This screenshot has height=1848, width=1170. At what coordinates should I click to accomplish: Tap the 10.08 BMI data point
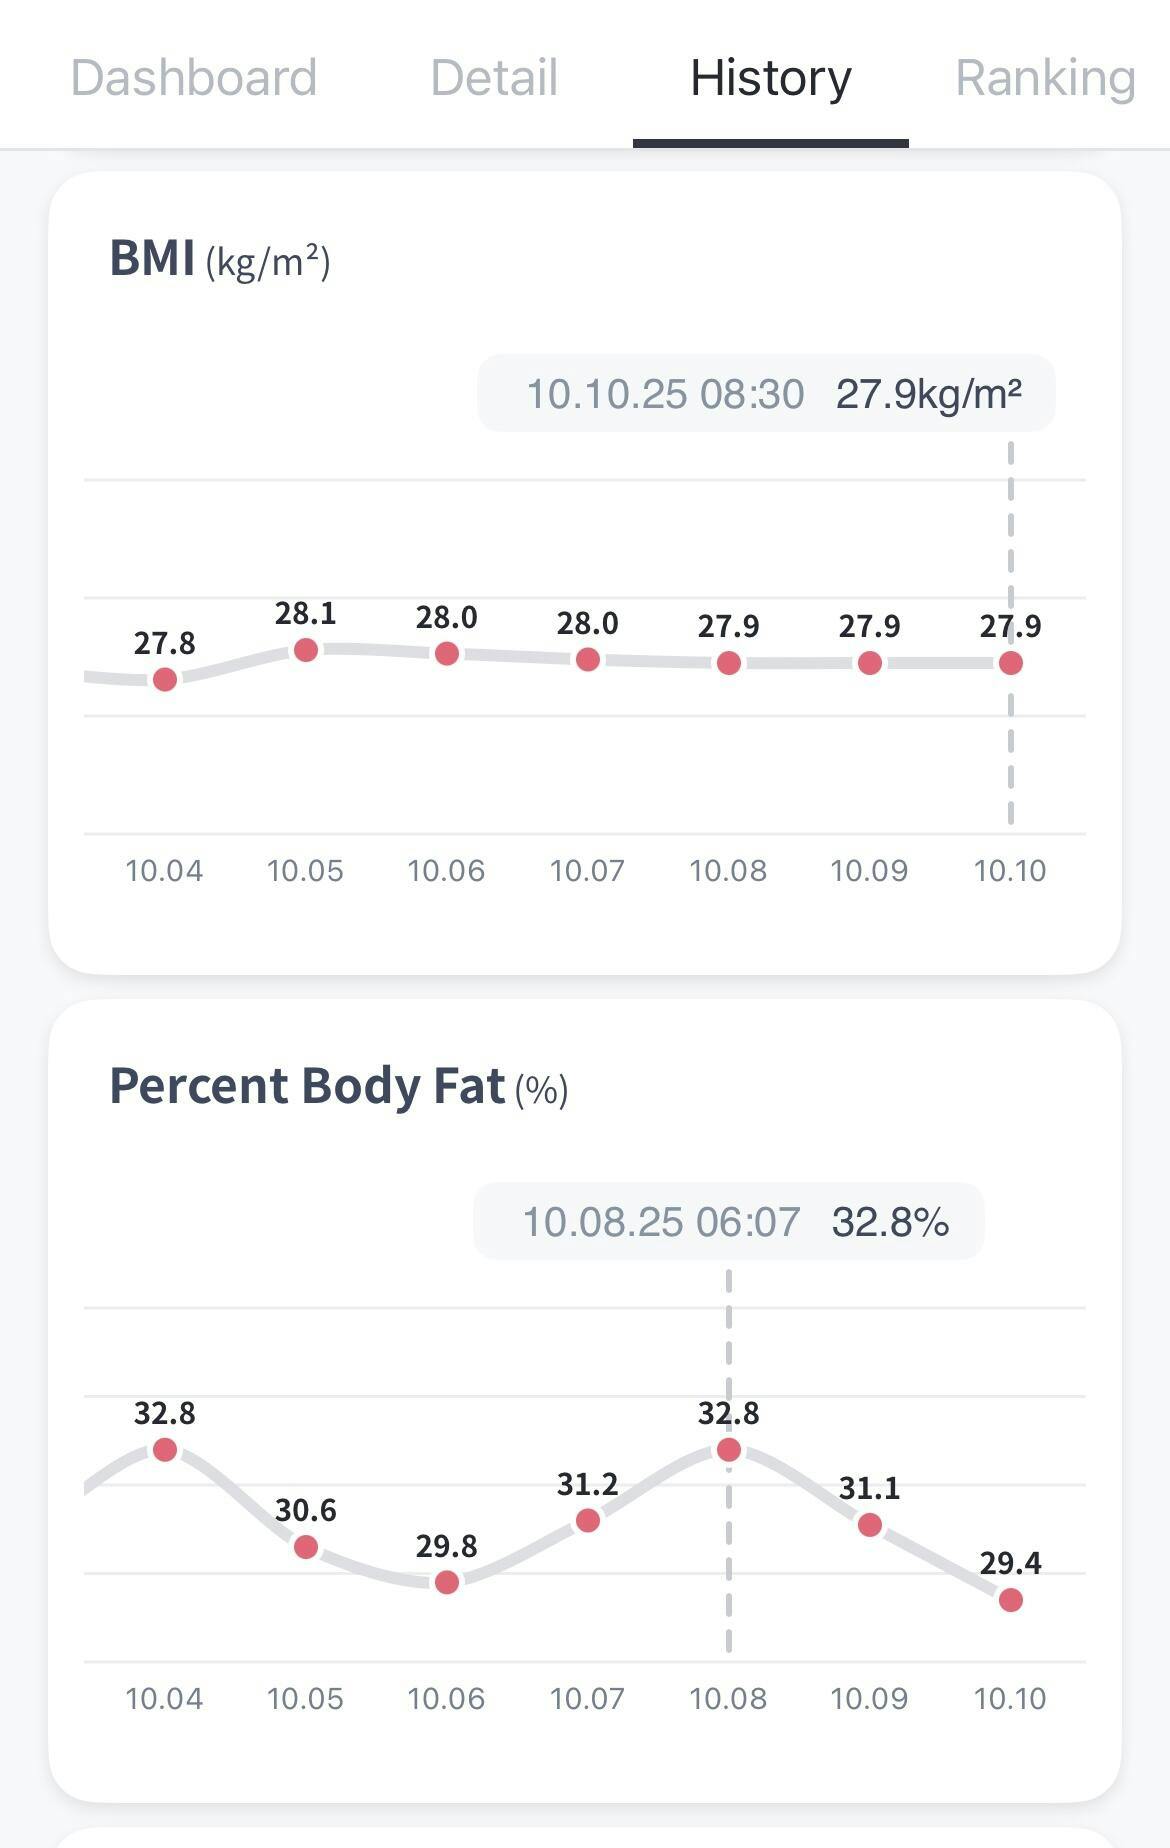[729, 663]
